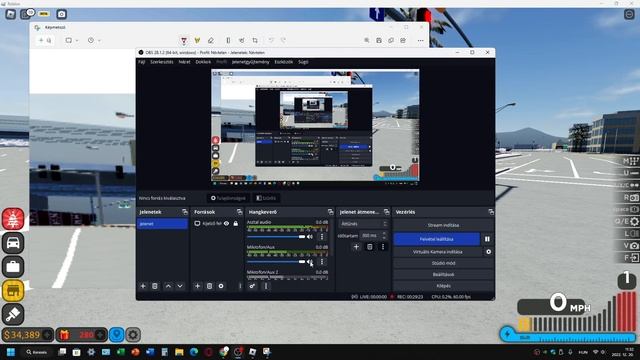
Task: Open the yellow shop button in Roblox
Action: click(x=13, y=291)
